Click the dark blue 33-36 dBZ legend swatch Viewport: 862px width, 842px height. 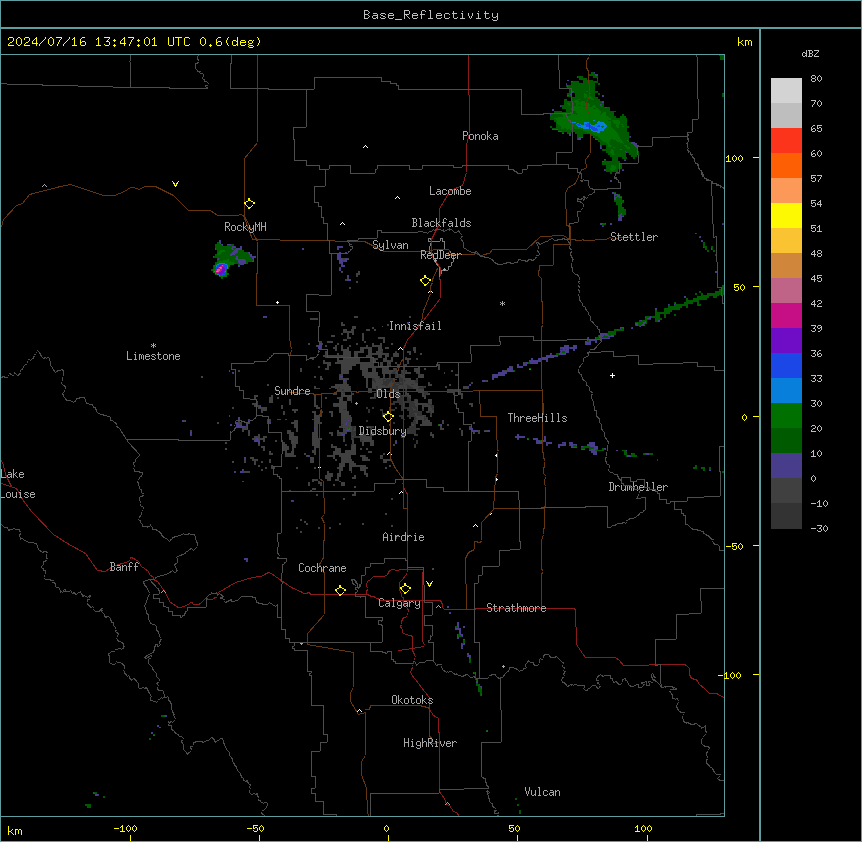(786, 365)
